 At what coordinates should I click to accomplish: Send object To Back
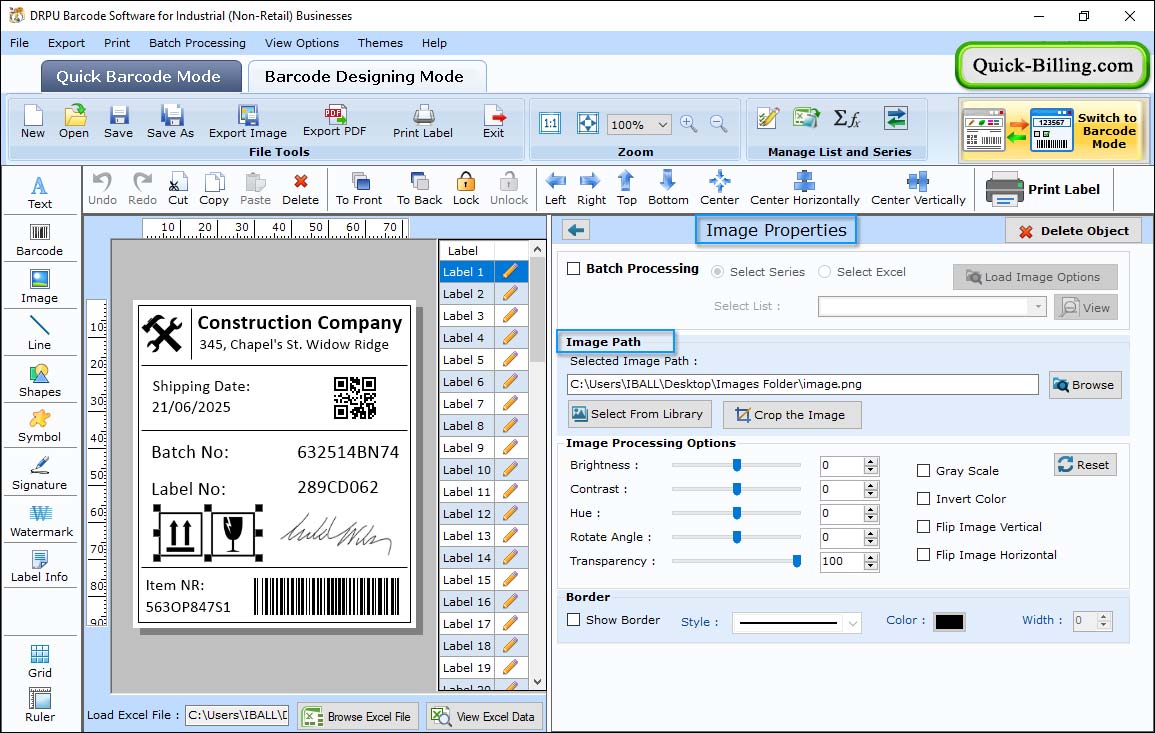point(419,189)
